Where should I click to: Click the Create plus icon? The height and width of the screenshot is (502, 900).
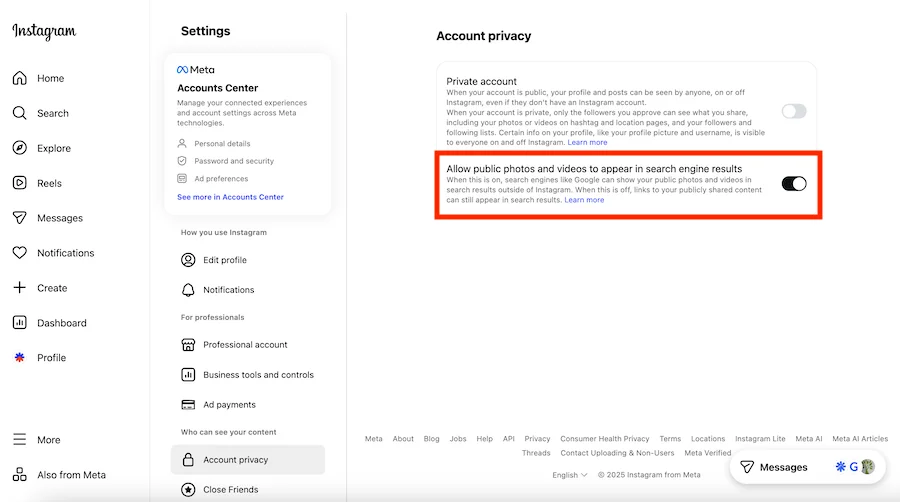coord(20,287)
